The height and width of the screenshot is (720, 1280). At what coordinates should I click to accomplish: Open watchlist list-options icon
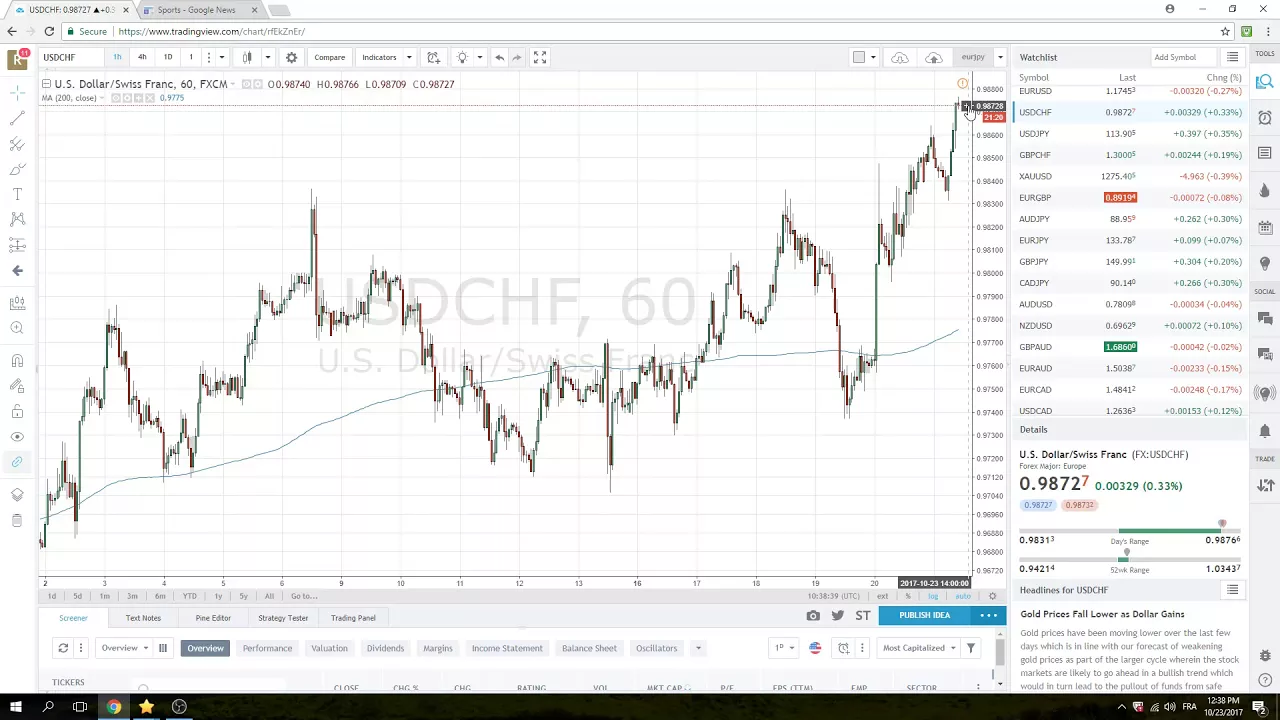coord(1232,57)
